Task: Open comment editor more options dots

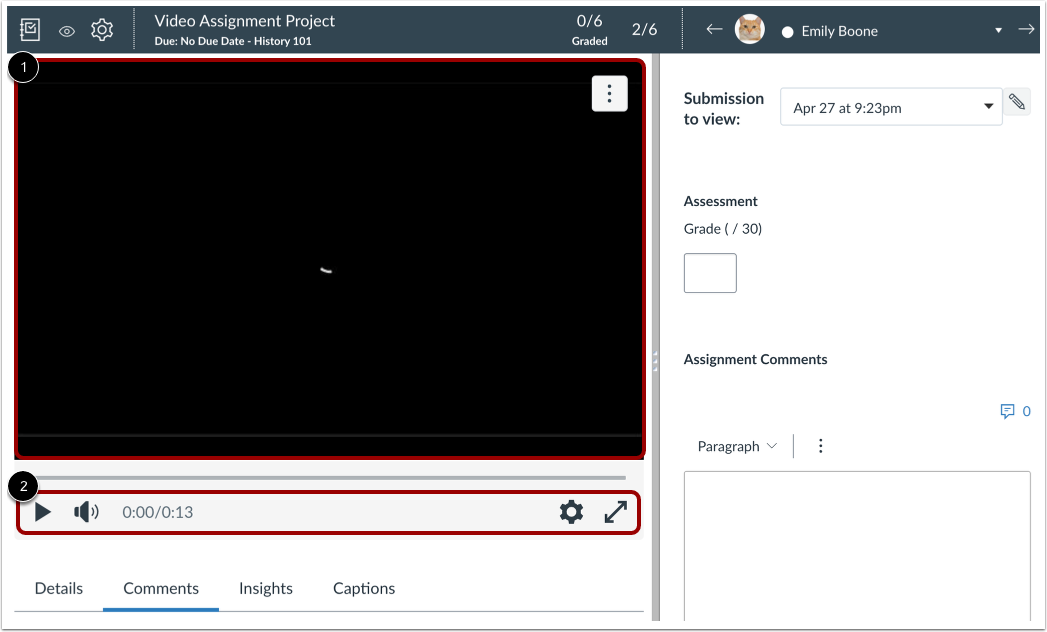Action: (x=821, y=446)
